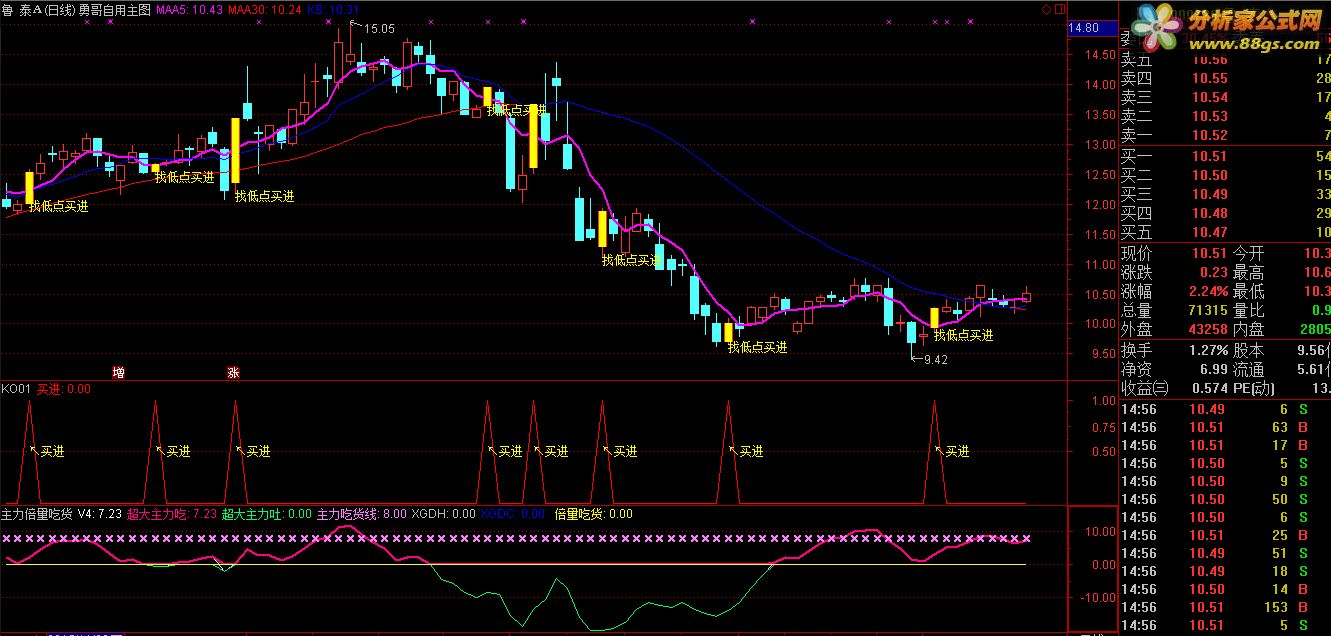Click the 外盘 43258 value
1331x636 pixels.
point(1206,329)
